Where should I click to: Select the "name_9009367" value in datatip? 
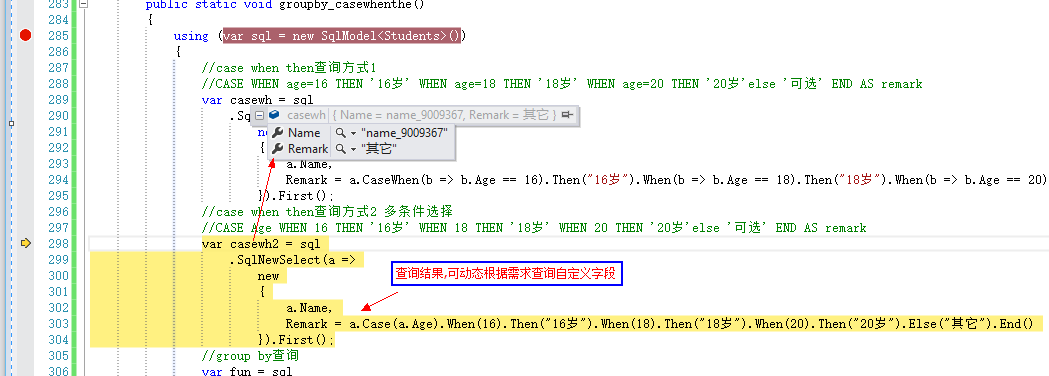[404, 132]
